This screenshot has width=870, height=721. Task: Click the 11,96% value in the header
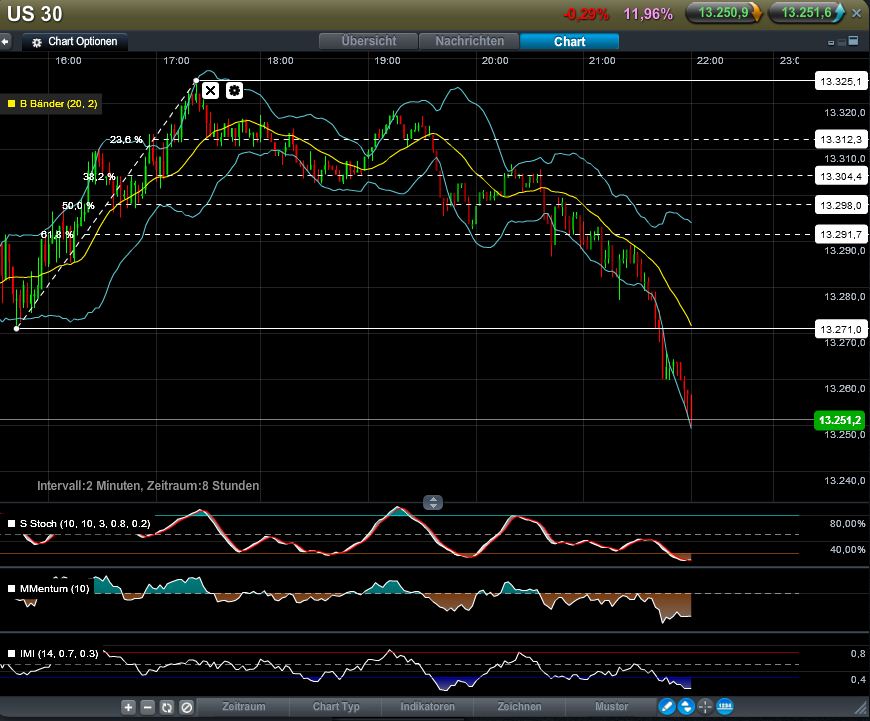pos(648,14)
